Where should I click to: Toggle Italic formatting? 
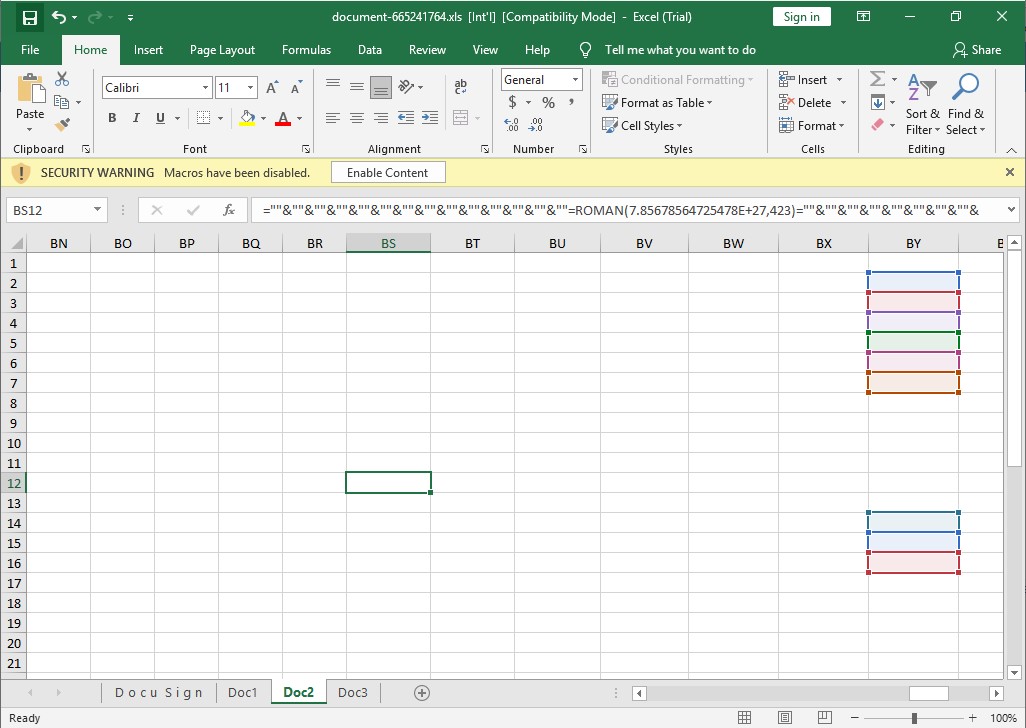pyautogui.click(x=136, y=118)
